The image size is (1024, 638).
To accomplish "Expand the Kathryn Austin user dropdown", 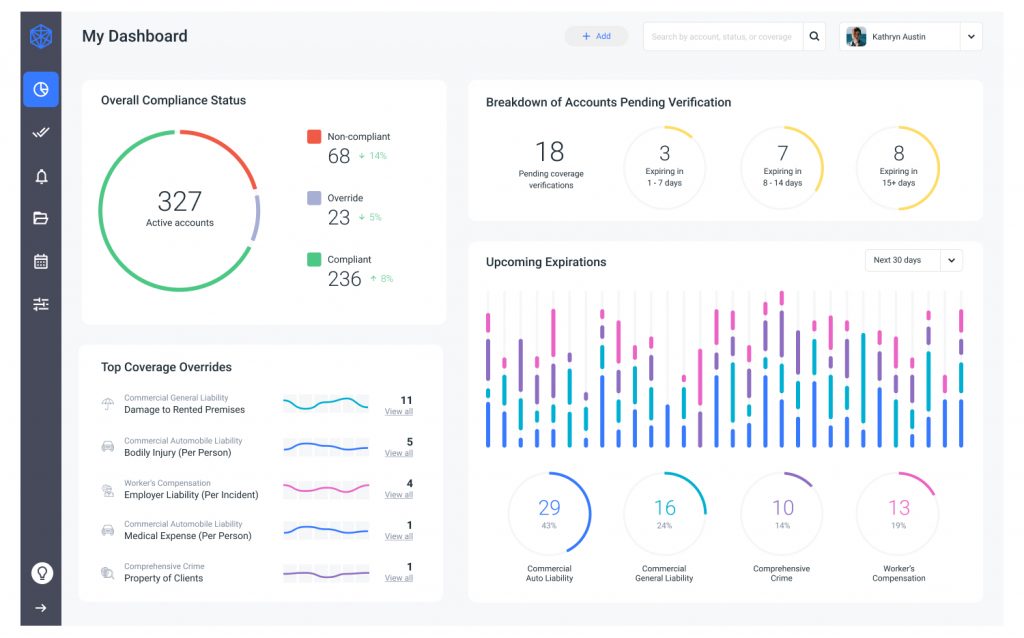I will [970, 37].
